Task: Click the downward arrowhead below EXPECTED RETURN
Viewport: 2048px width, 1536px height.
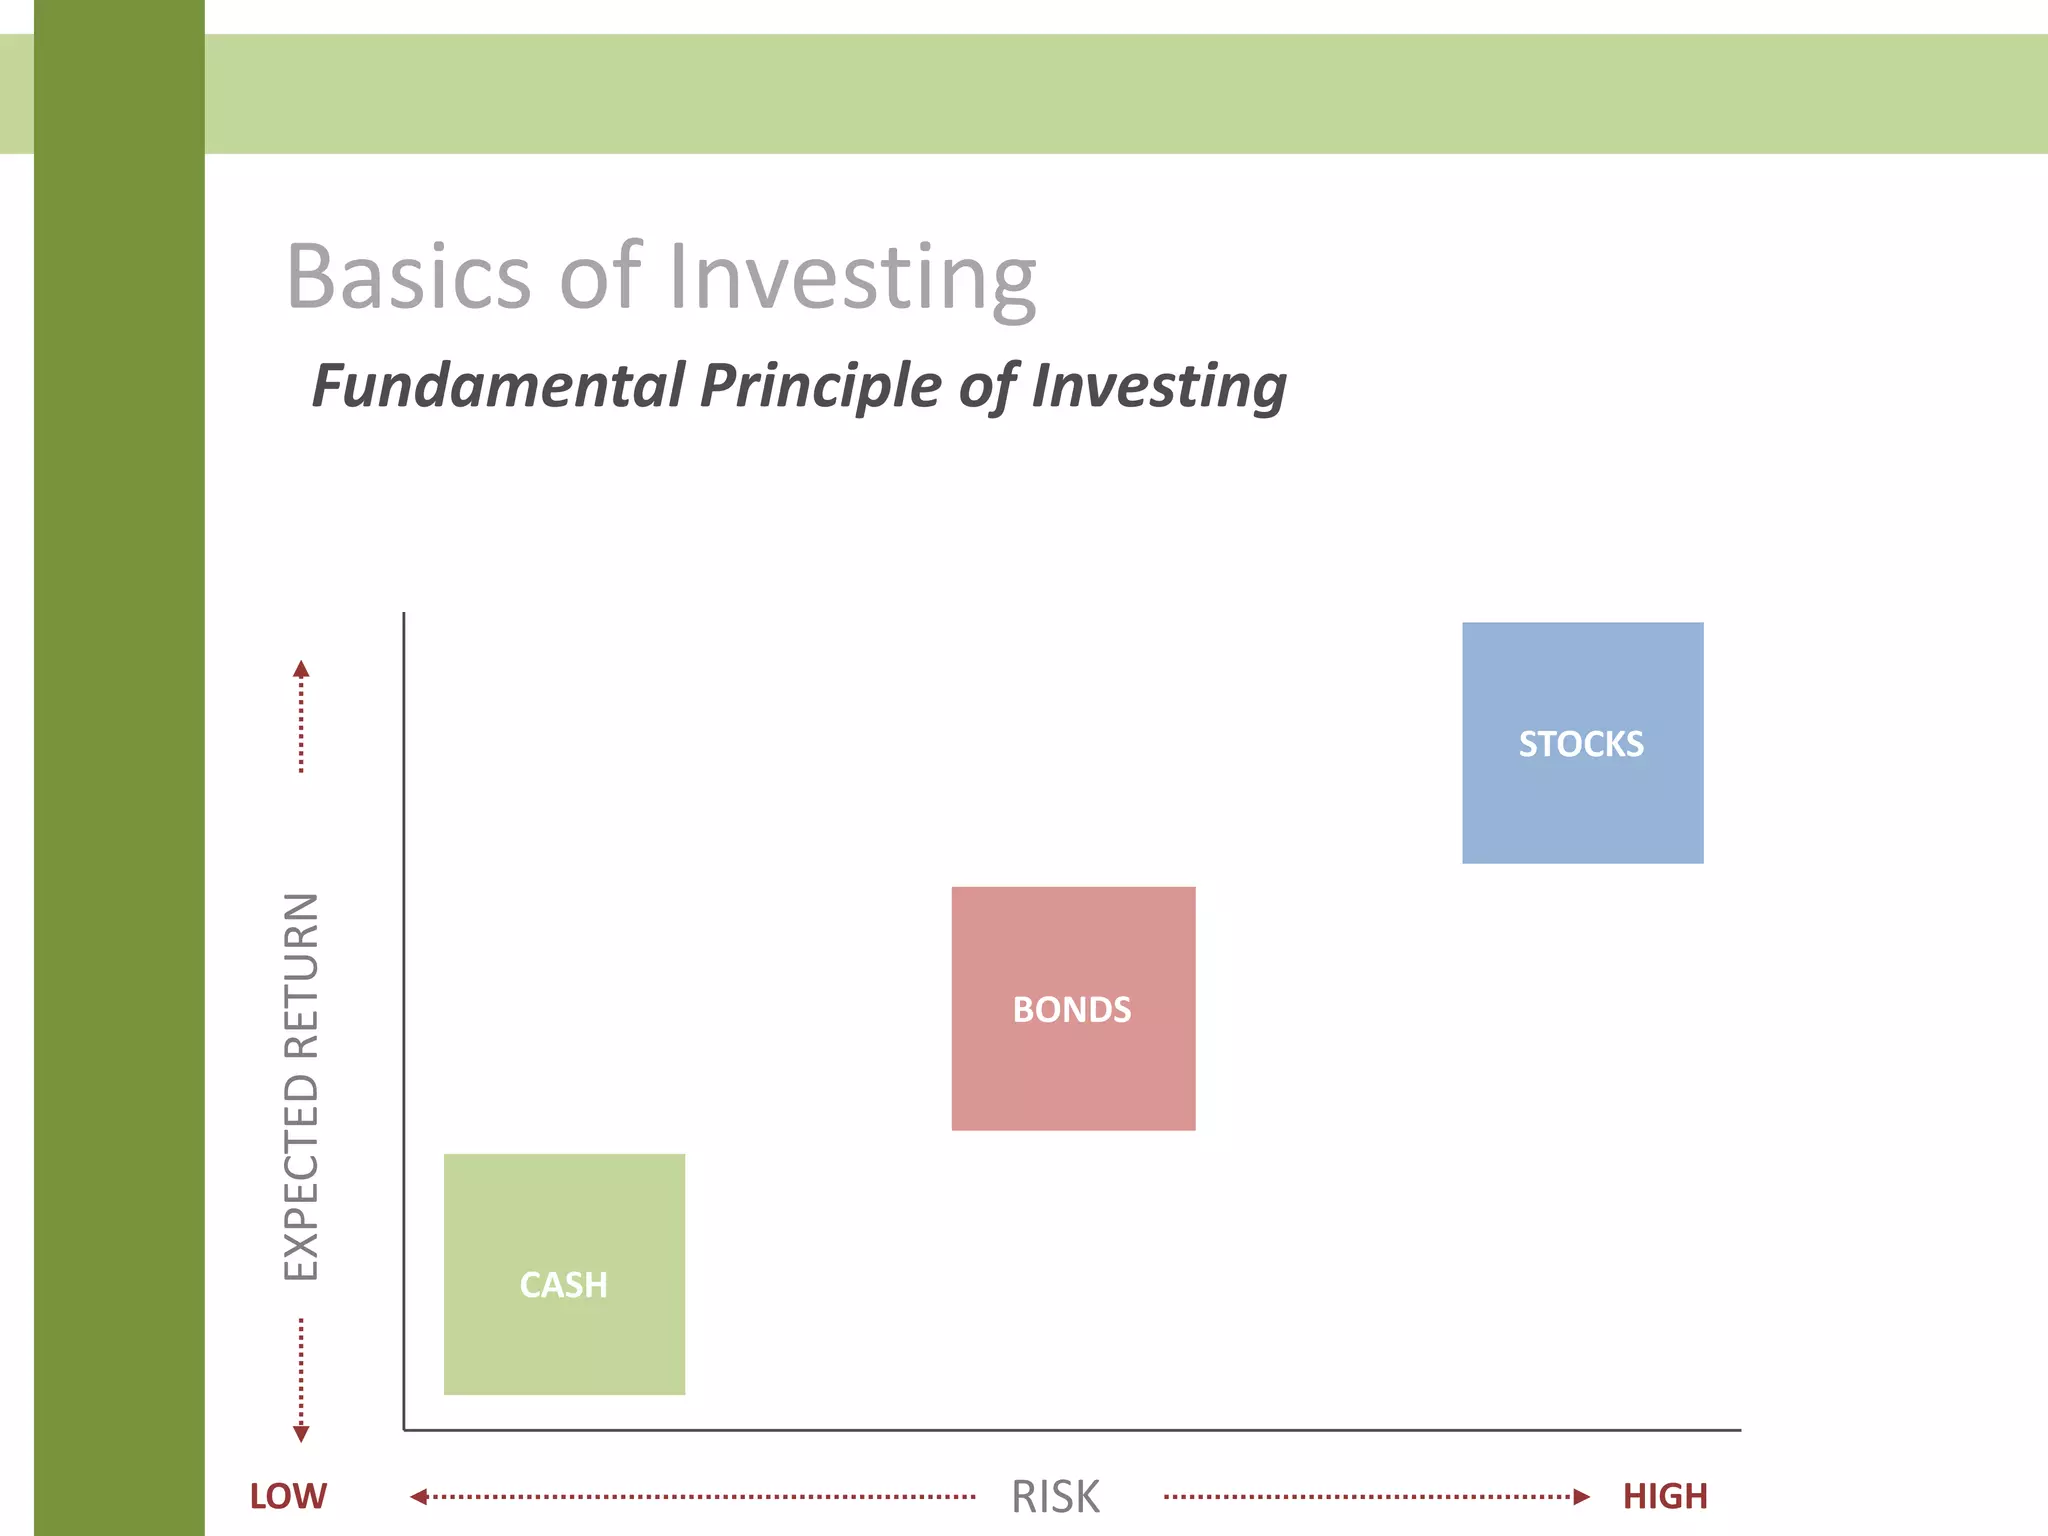Action: 301,1434
